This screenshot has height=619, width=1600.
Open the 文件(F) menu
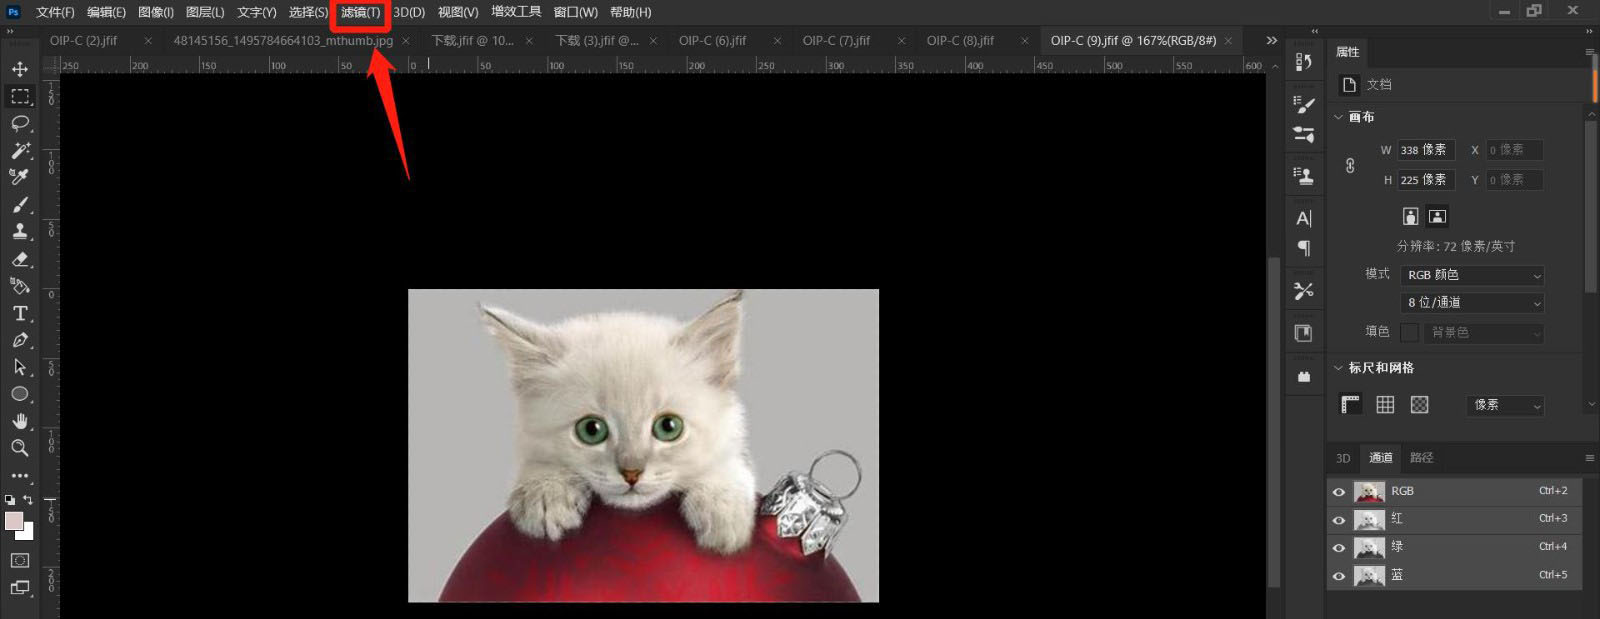pyautogui.click(x=55, y=12)
